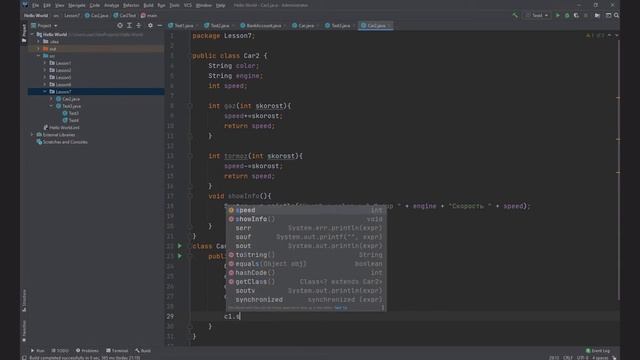Open the Run tool window button
The height and width of the screenshot is (360, 640).
pyautogui.click(x=38, y=351)
